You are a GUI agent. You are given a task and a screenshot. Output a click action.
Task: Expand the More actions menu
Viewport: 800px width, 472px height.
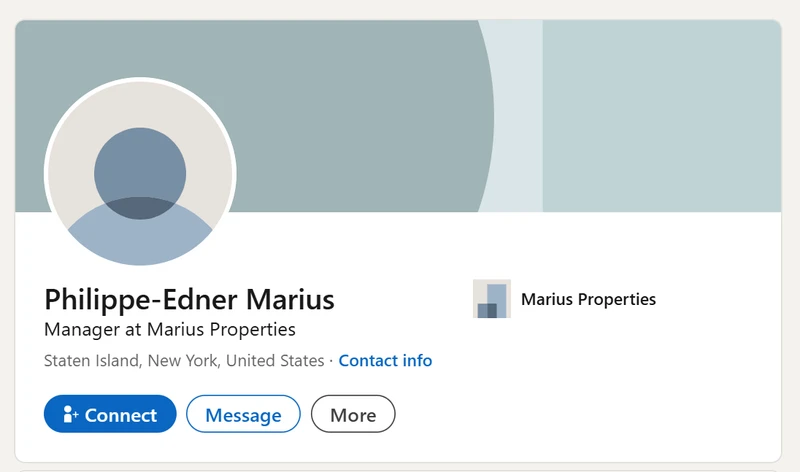[x=353, y=414]
